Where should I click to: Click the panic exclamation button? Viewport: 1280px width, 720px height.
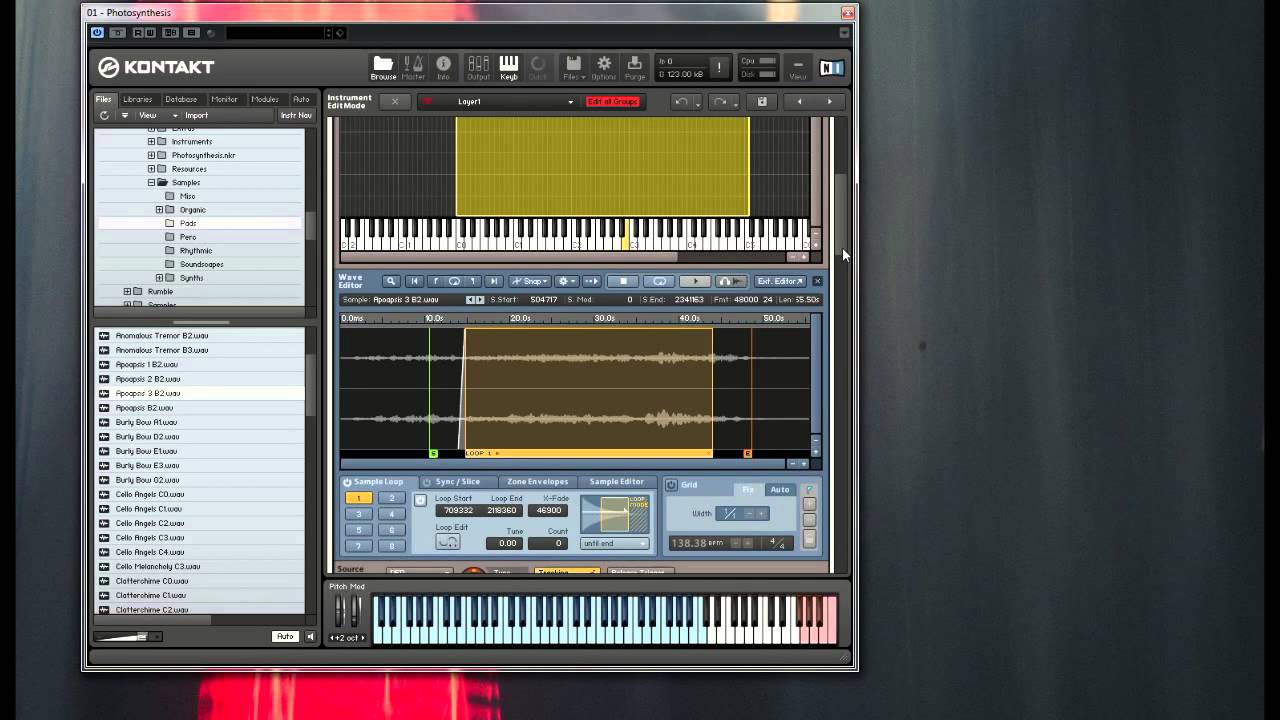719,67
